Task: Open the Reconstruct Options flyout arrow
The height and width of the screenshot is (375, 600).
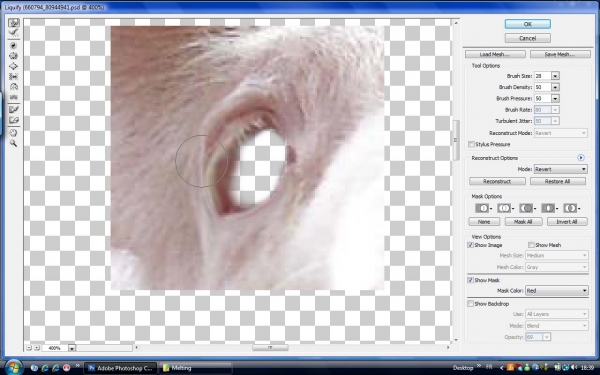Action: (581, 158)
